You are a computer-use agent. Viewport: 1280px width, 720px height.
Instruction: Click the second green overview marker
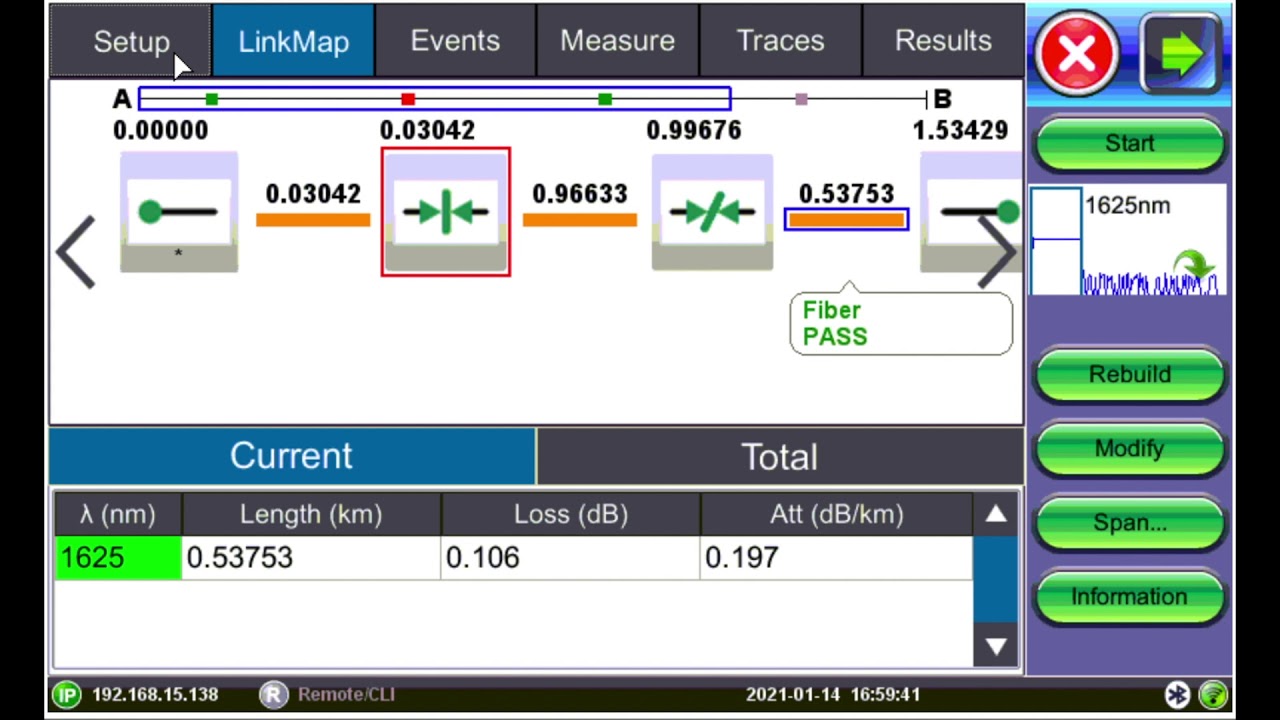click(604, 99)
